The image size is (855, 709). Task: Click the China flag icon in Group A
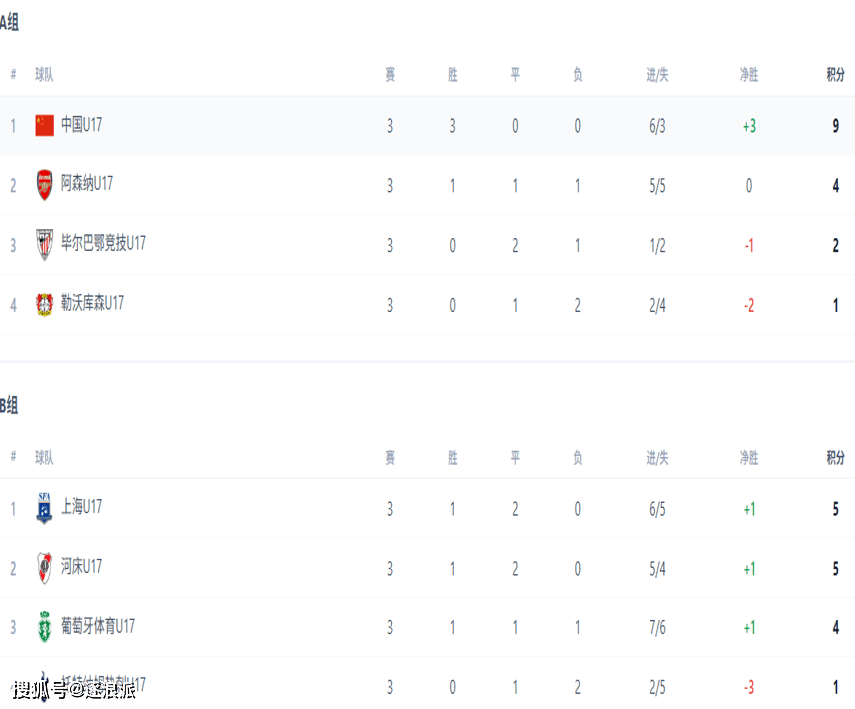44,125
